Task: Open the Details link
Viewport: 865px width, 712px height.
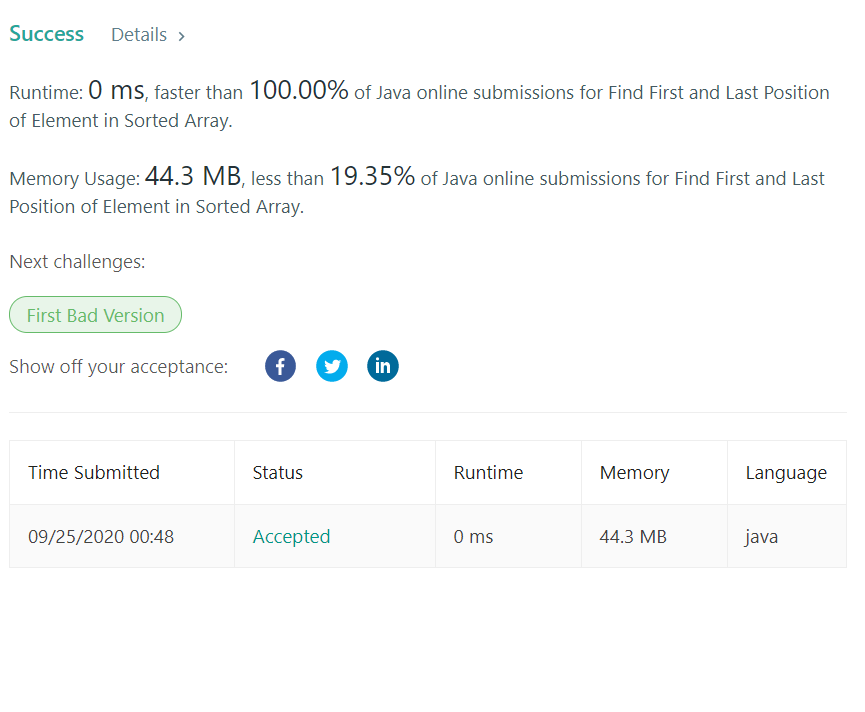Action: coord(139,35)
